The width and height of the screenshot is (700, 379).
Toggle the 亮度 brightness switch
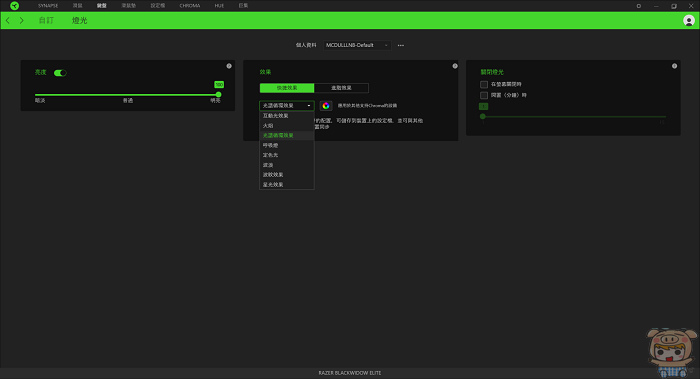(60, 73)
